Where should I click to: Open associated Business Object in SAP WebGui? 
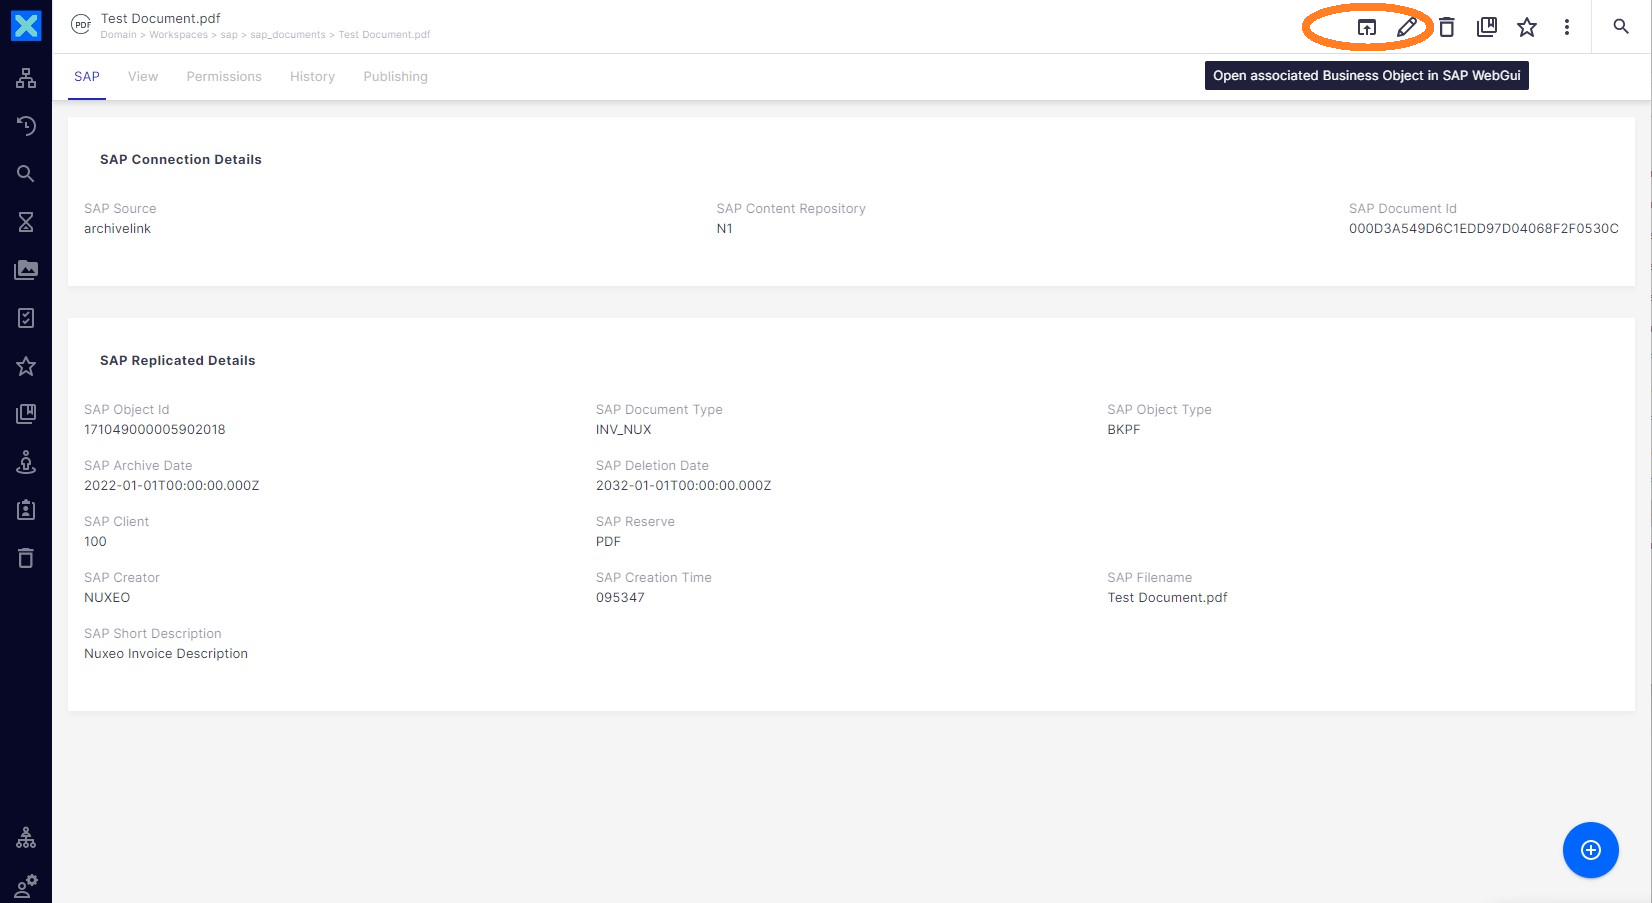(1366, 27)
